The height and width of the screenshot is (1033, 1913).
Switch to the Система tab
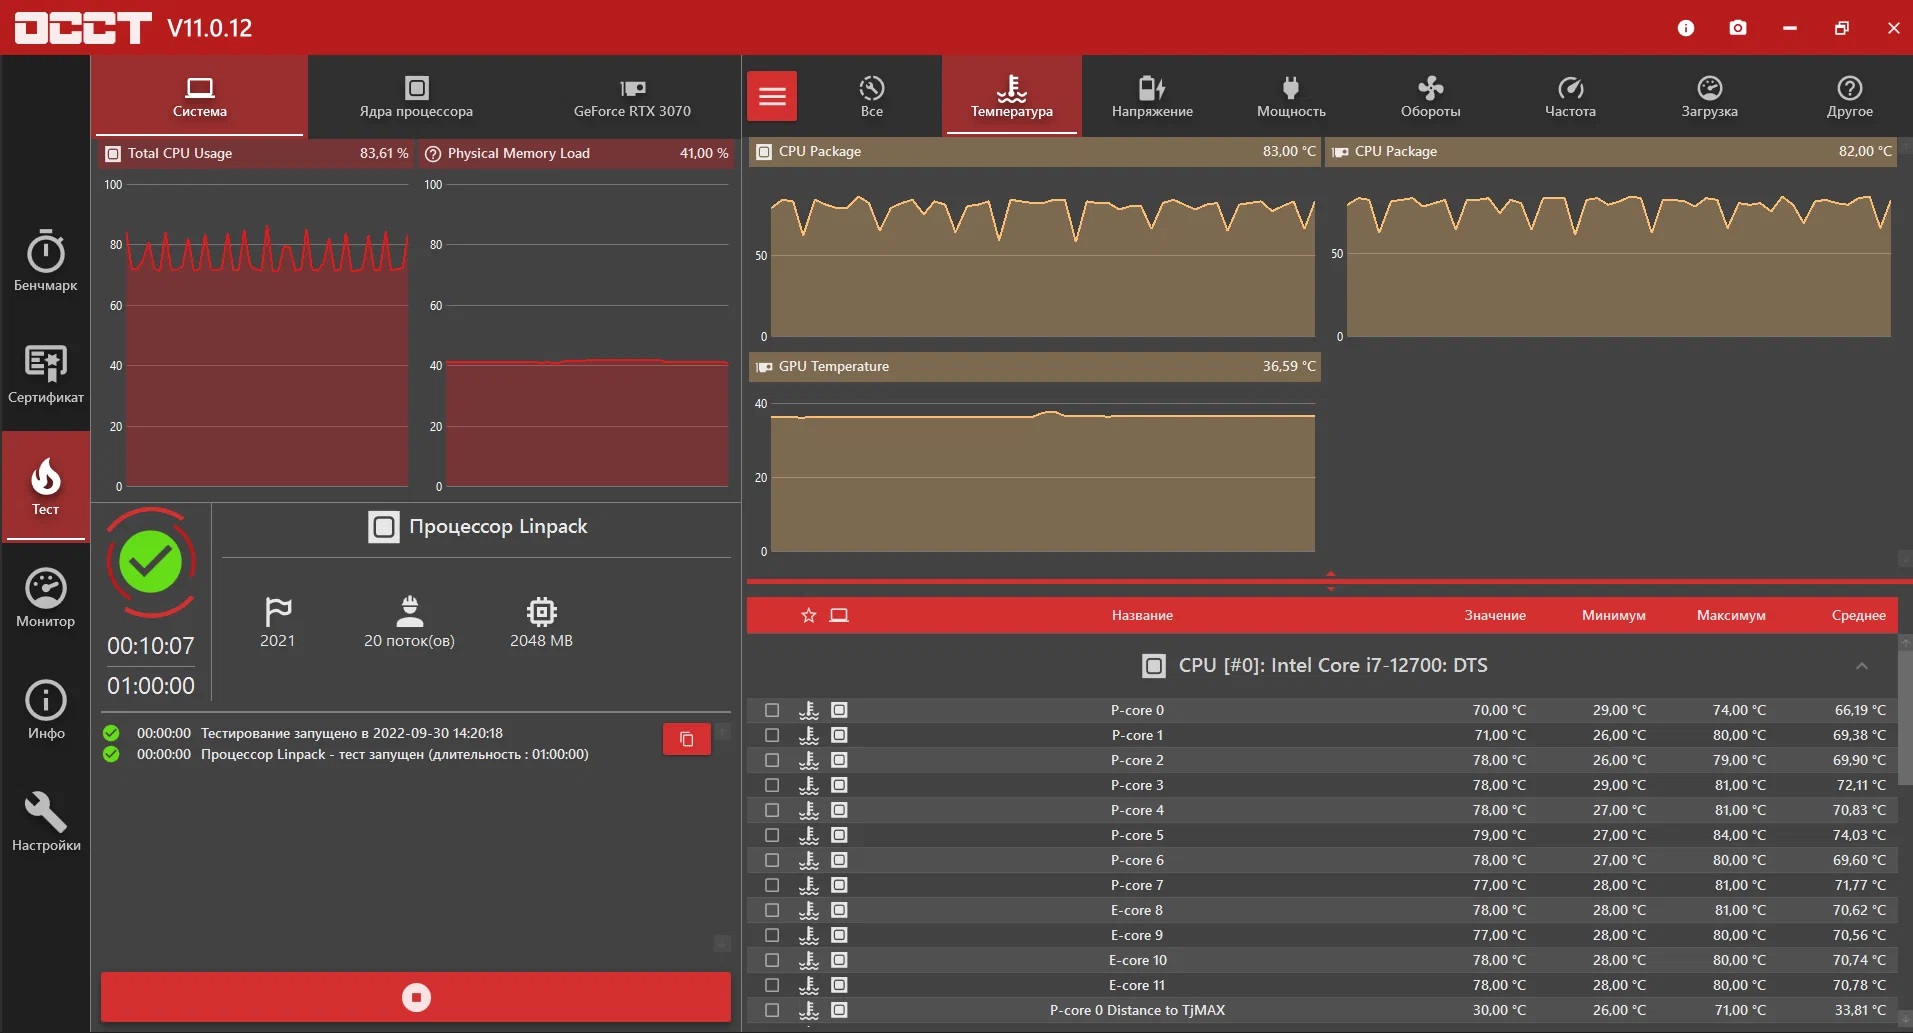[x=200, y=96]
